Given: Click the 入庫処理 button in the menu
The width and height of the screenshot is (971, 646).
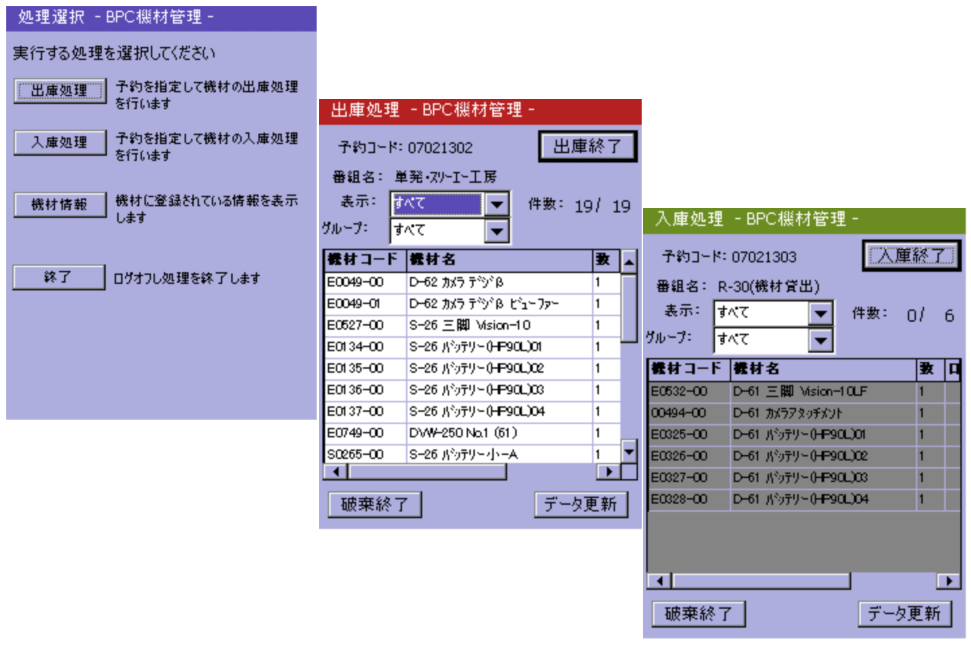Looking at the screenshot, I should tap(59, 142).
